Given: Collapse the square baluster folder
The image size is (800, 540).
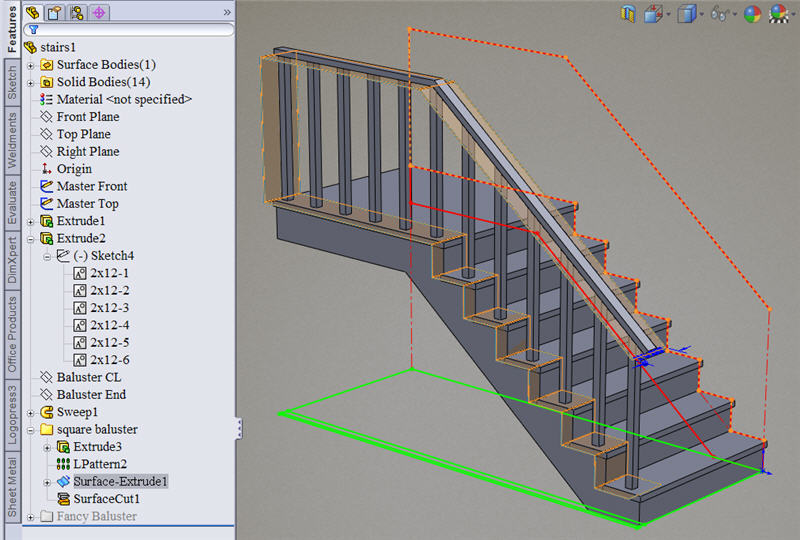Looking at the screenshot, I should pyautogui.click(x=31, y=430).
